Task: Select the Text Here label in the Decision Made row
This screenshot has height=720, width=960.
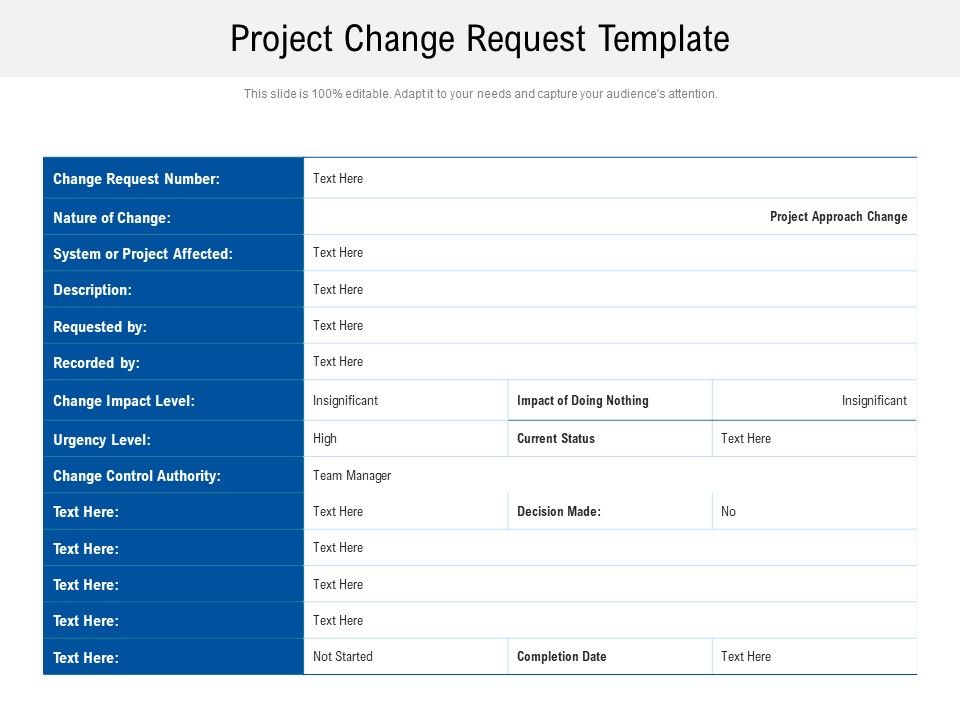Action: click(86, 512)
